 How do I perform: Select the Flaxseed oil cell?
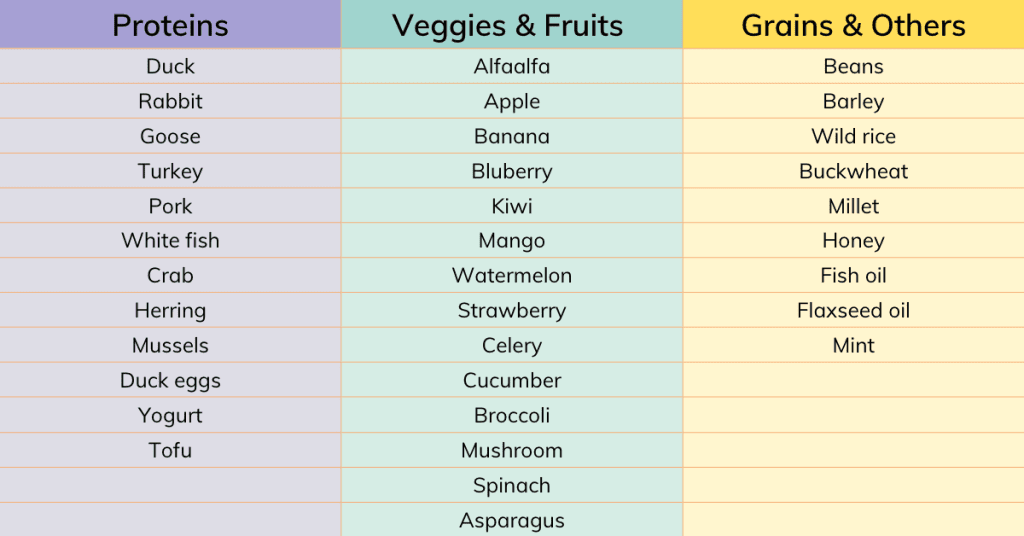pyautogui.click(x=854, y=310)
